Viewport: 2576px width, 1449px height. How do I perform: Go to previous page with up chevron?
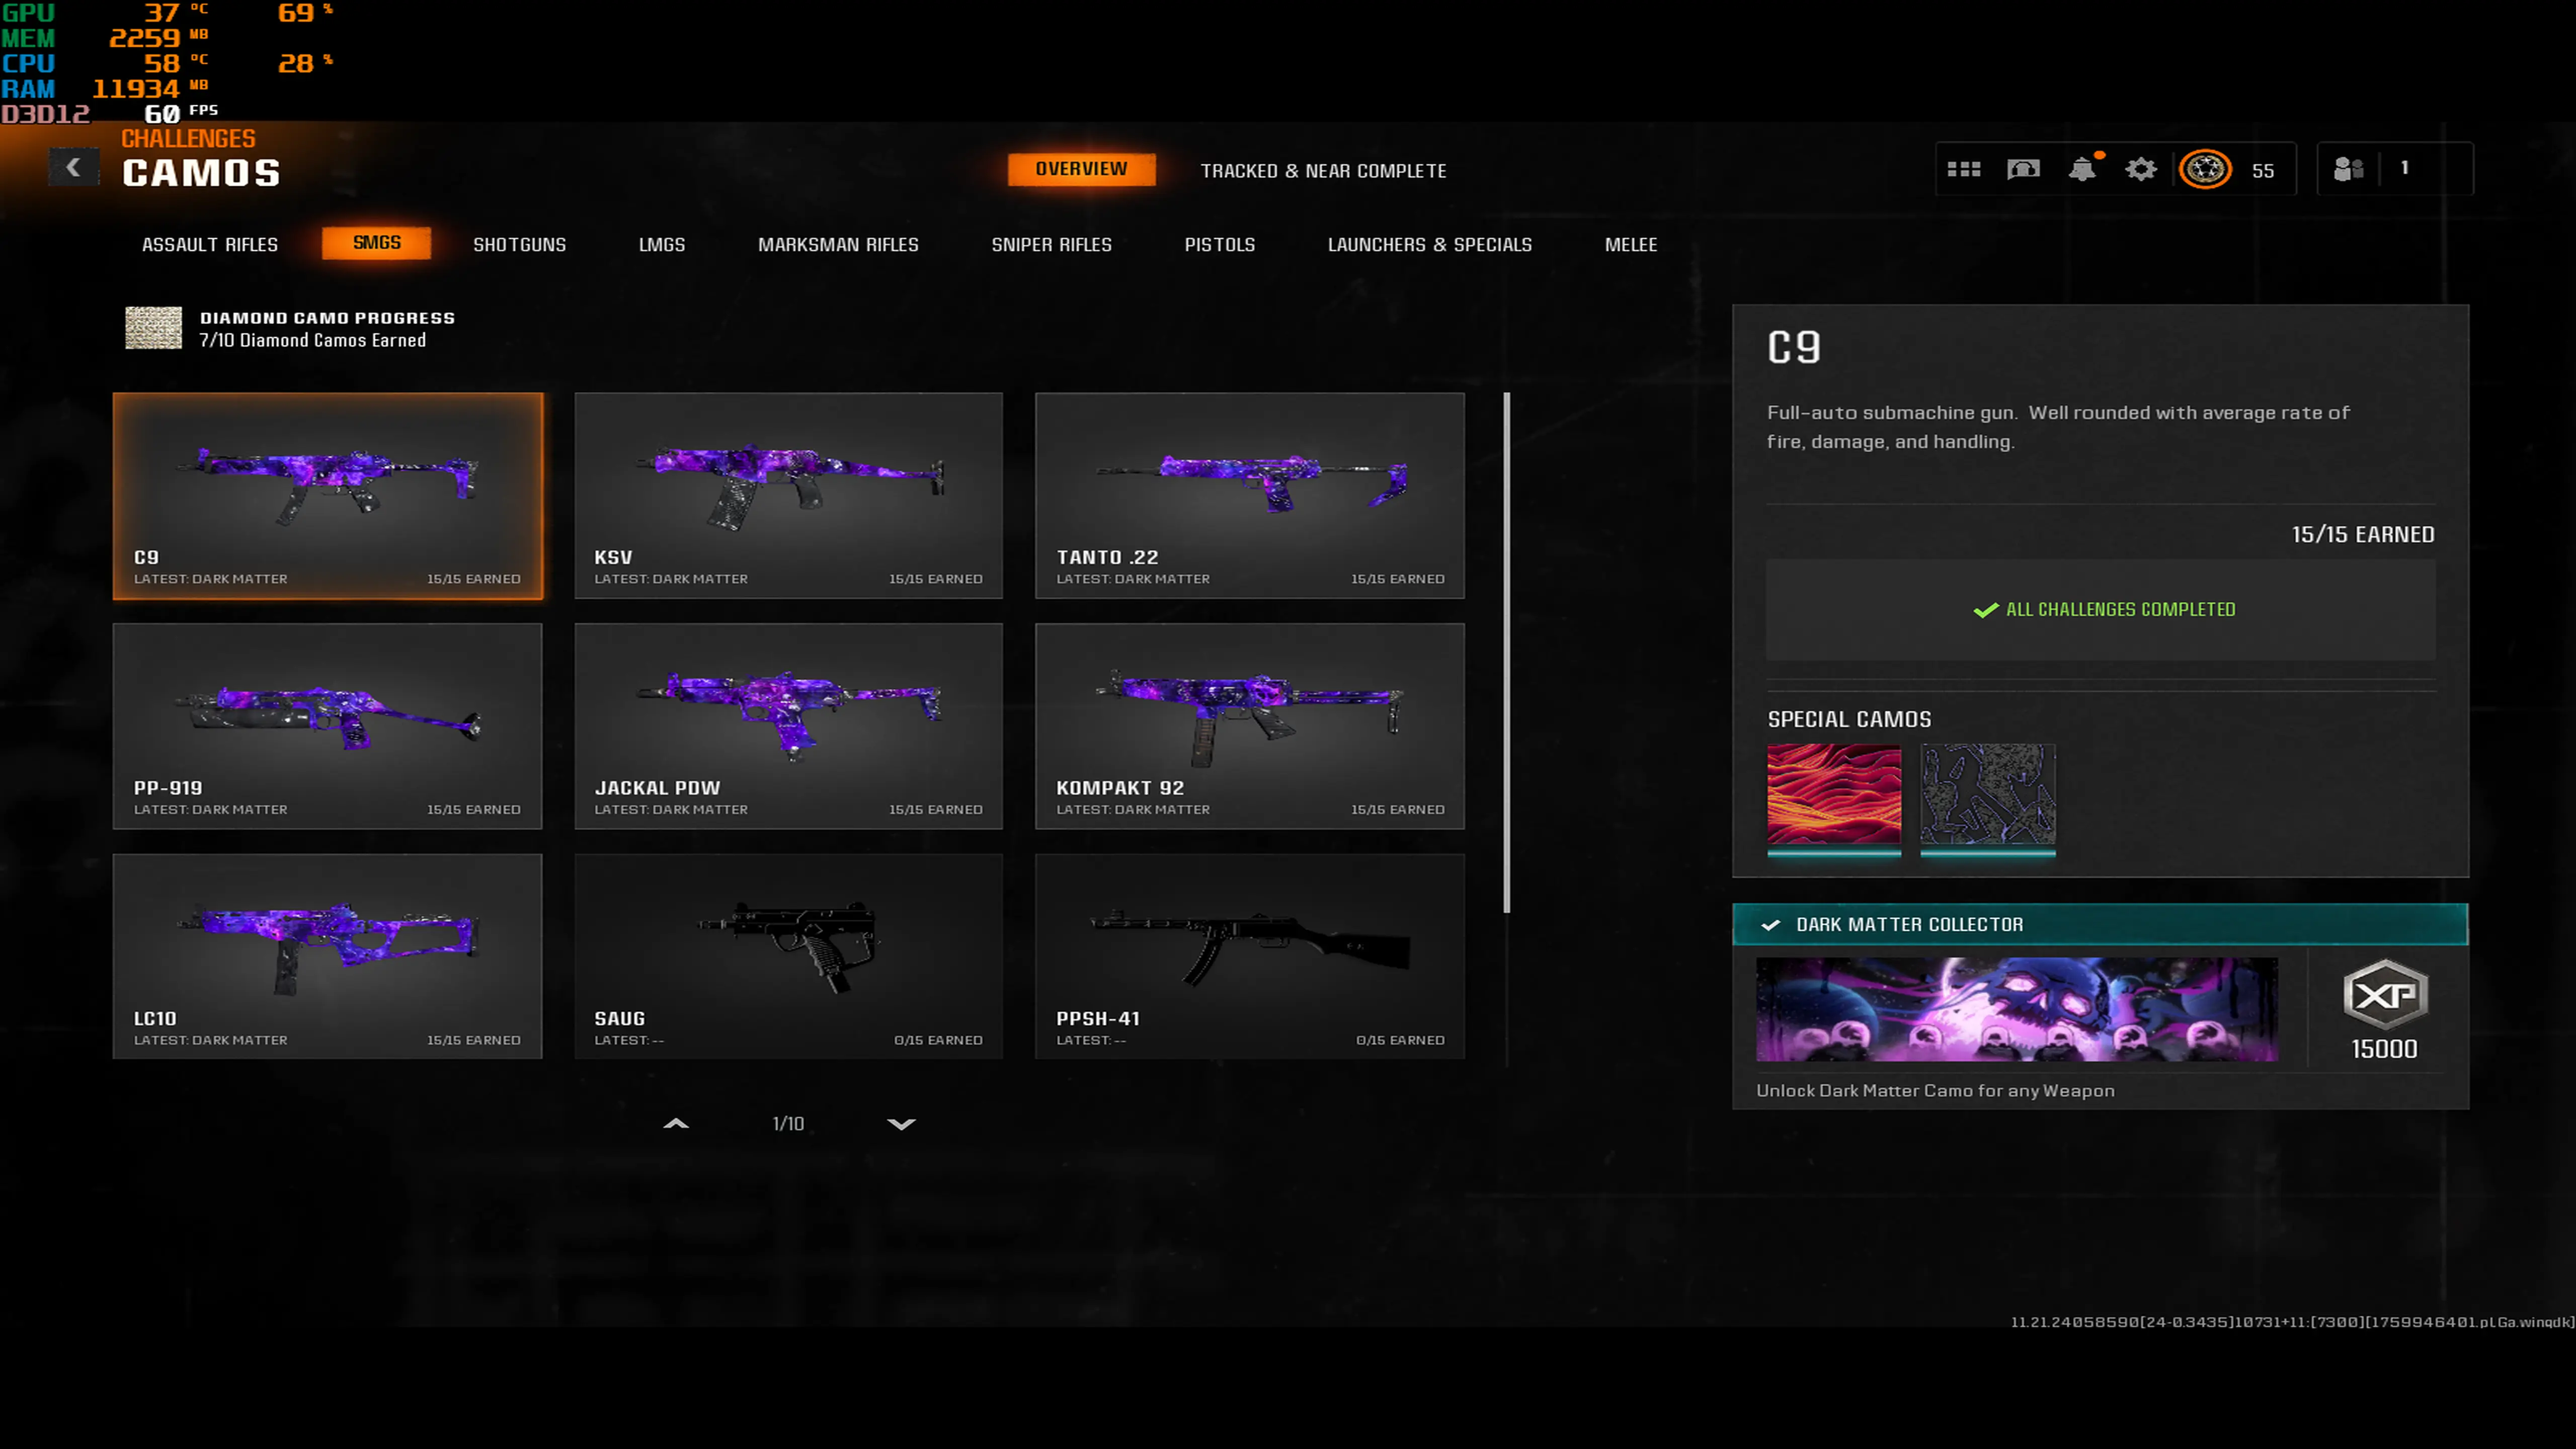(x=676, y=1124)
